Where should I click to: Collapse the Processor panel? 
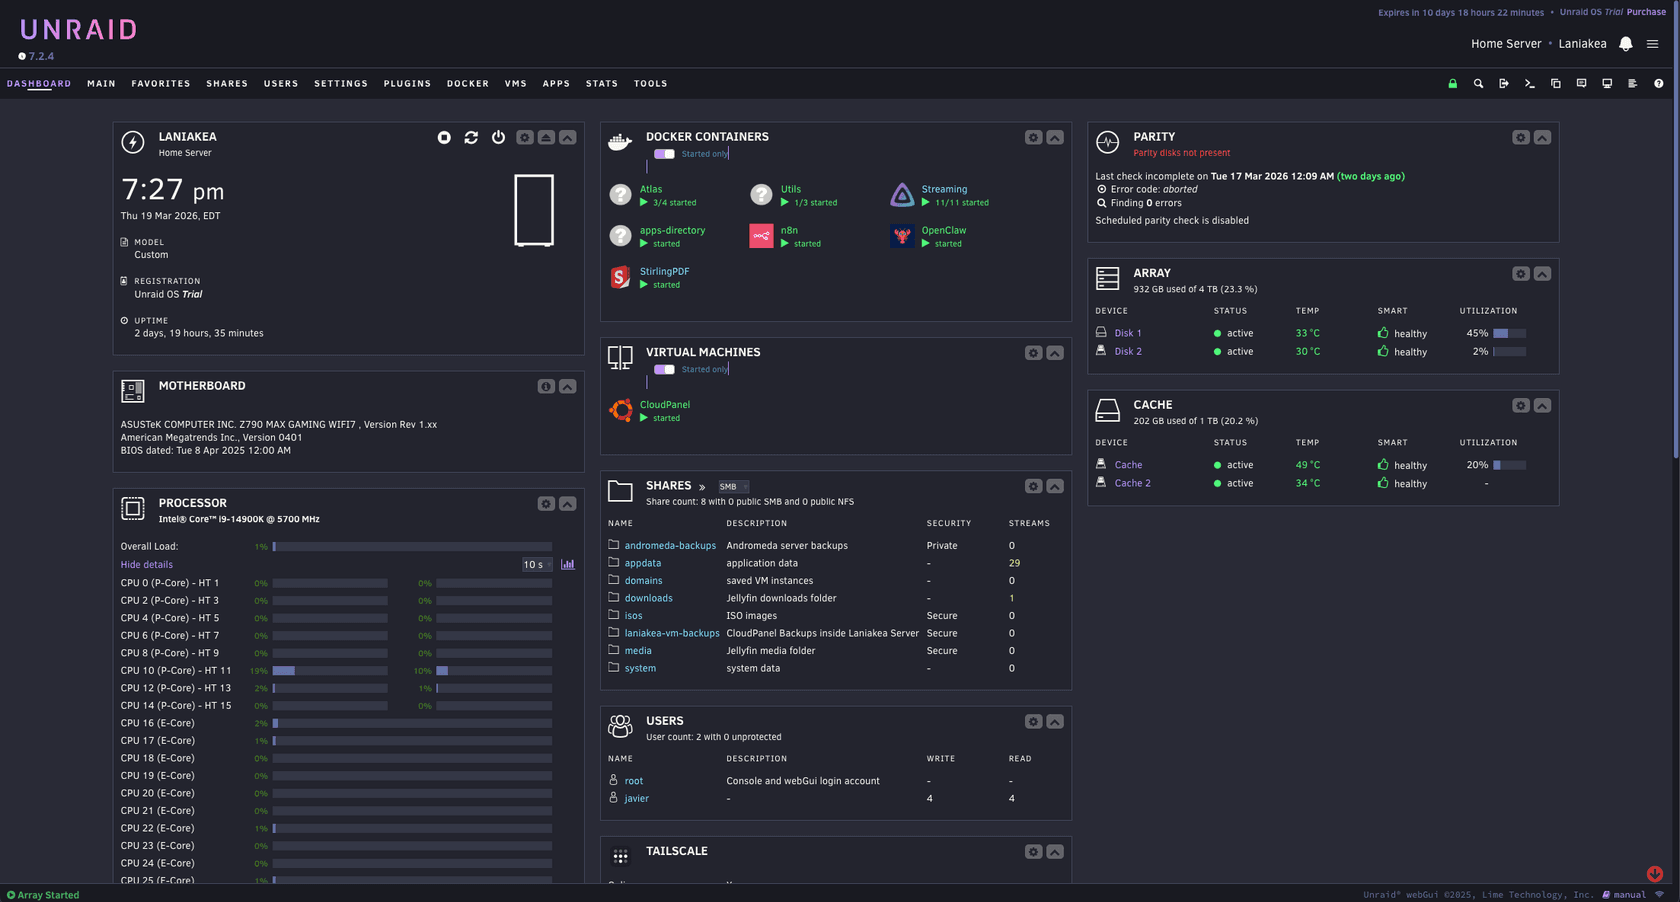pos(568,504)
